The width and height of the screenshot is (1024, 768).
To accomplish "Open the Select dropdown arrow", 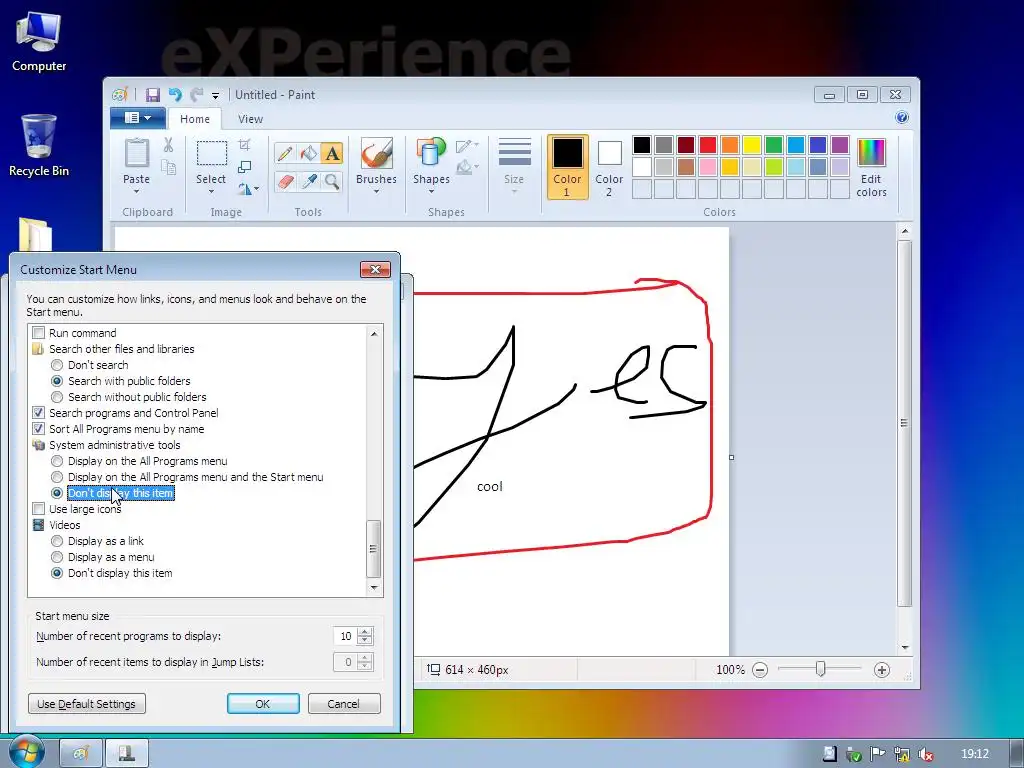I will [x=212, y=192].
